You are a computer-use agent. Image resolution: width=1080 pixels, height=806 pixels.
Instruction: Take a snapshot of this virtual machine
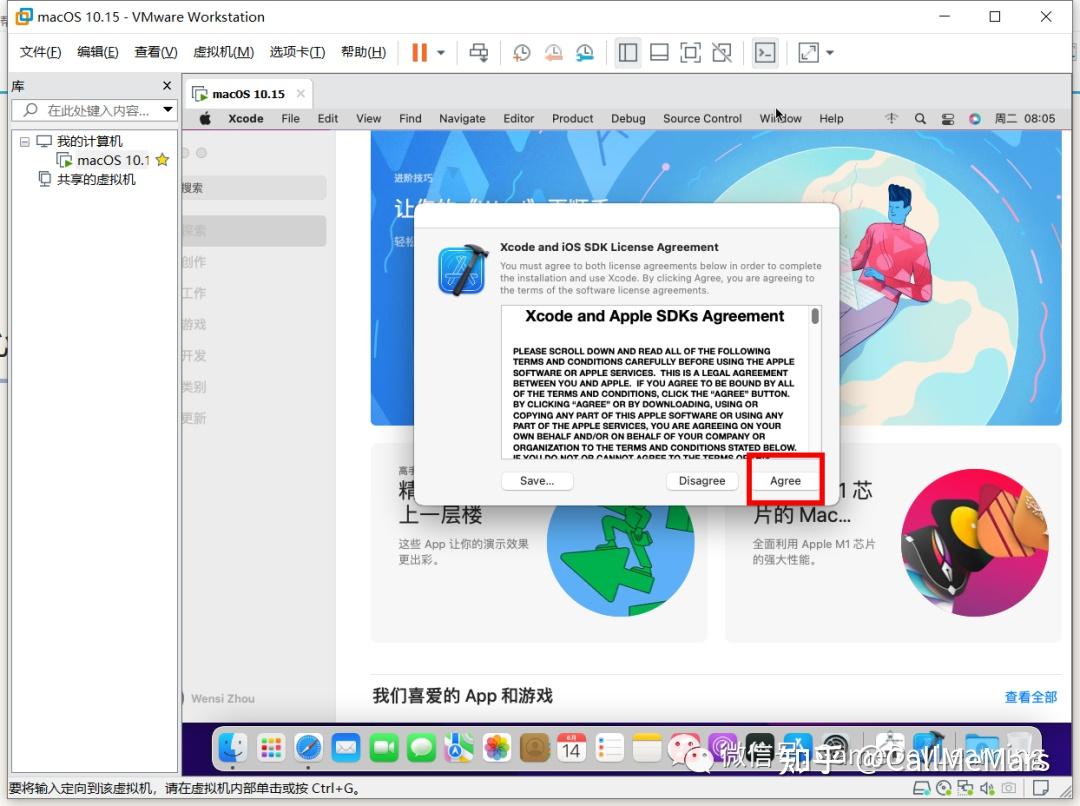521,52
